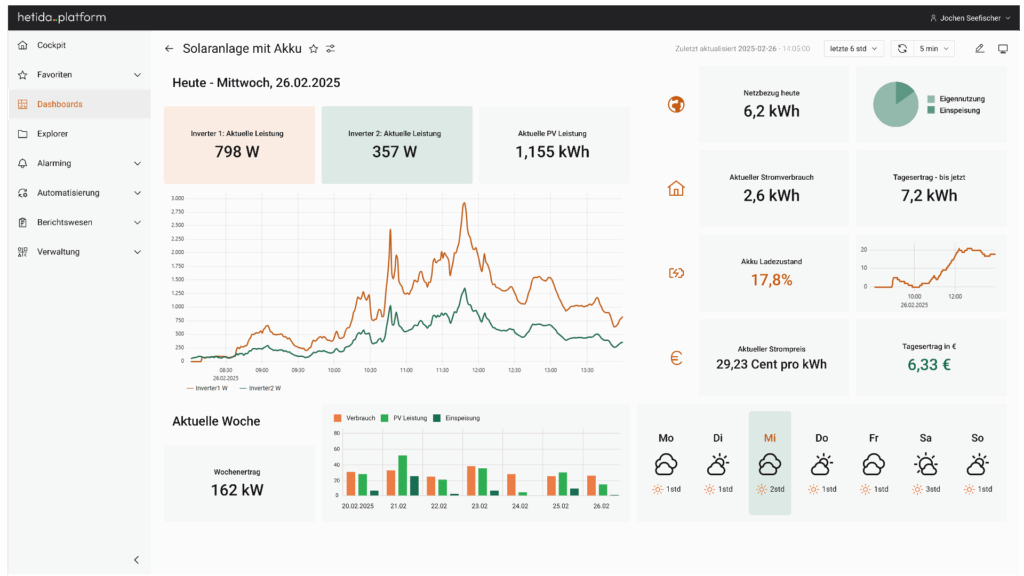Open the letzte 6 std time range dropdown
The height and width of the screenshot is (576, 1024).
853,48
